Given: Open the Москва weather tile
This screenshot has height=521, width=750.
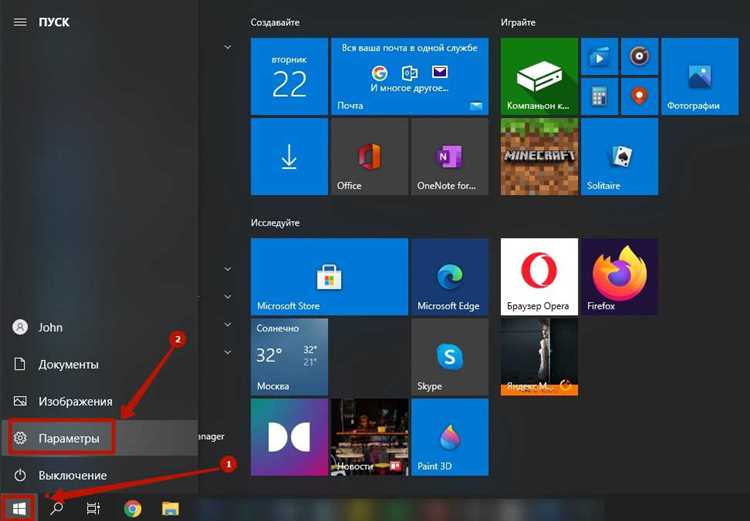Looking at the screenshot, I should [289, 357].
